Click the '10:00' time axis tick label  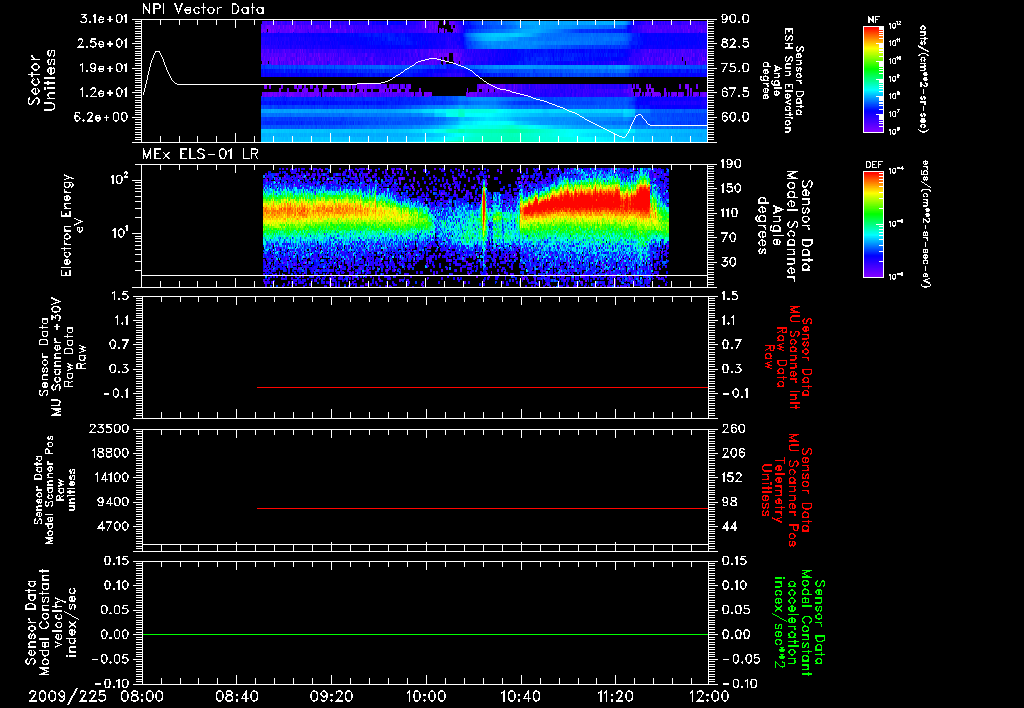(426, 696)
